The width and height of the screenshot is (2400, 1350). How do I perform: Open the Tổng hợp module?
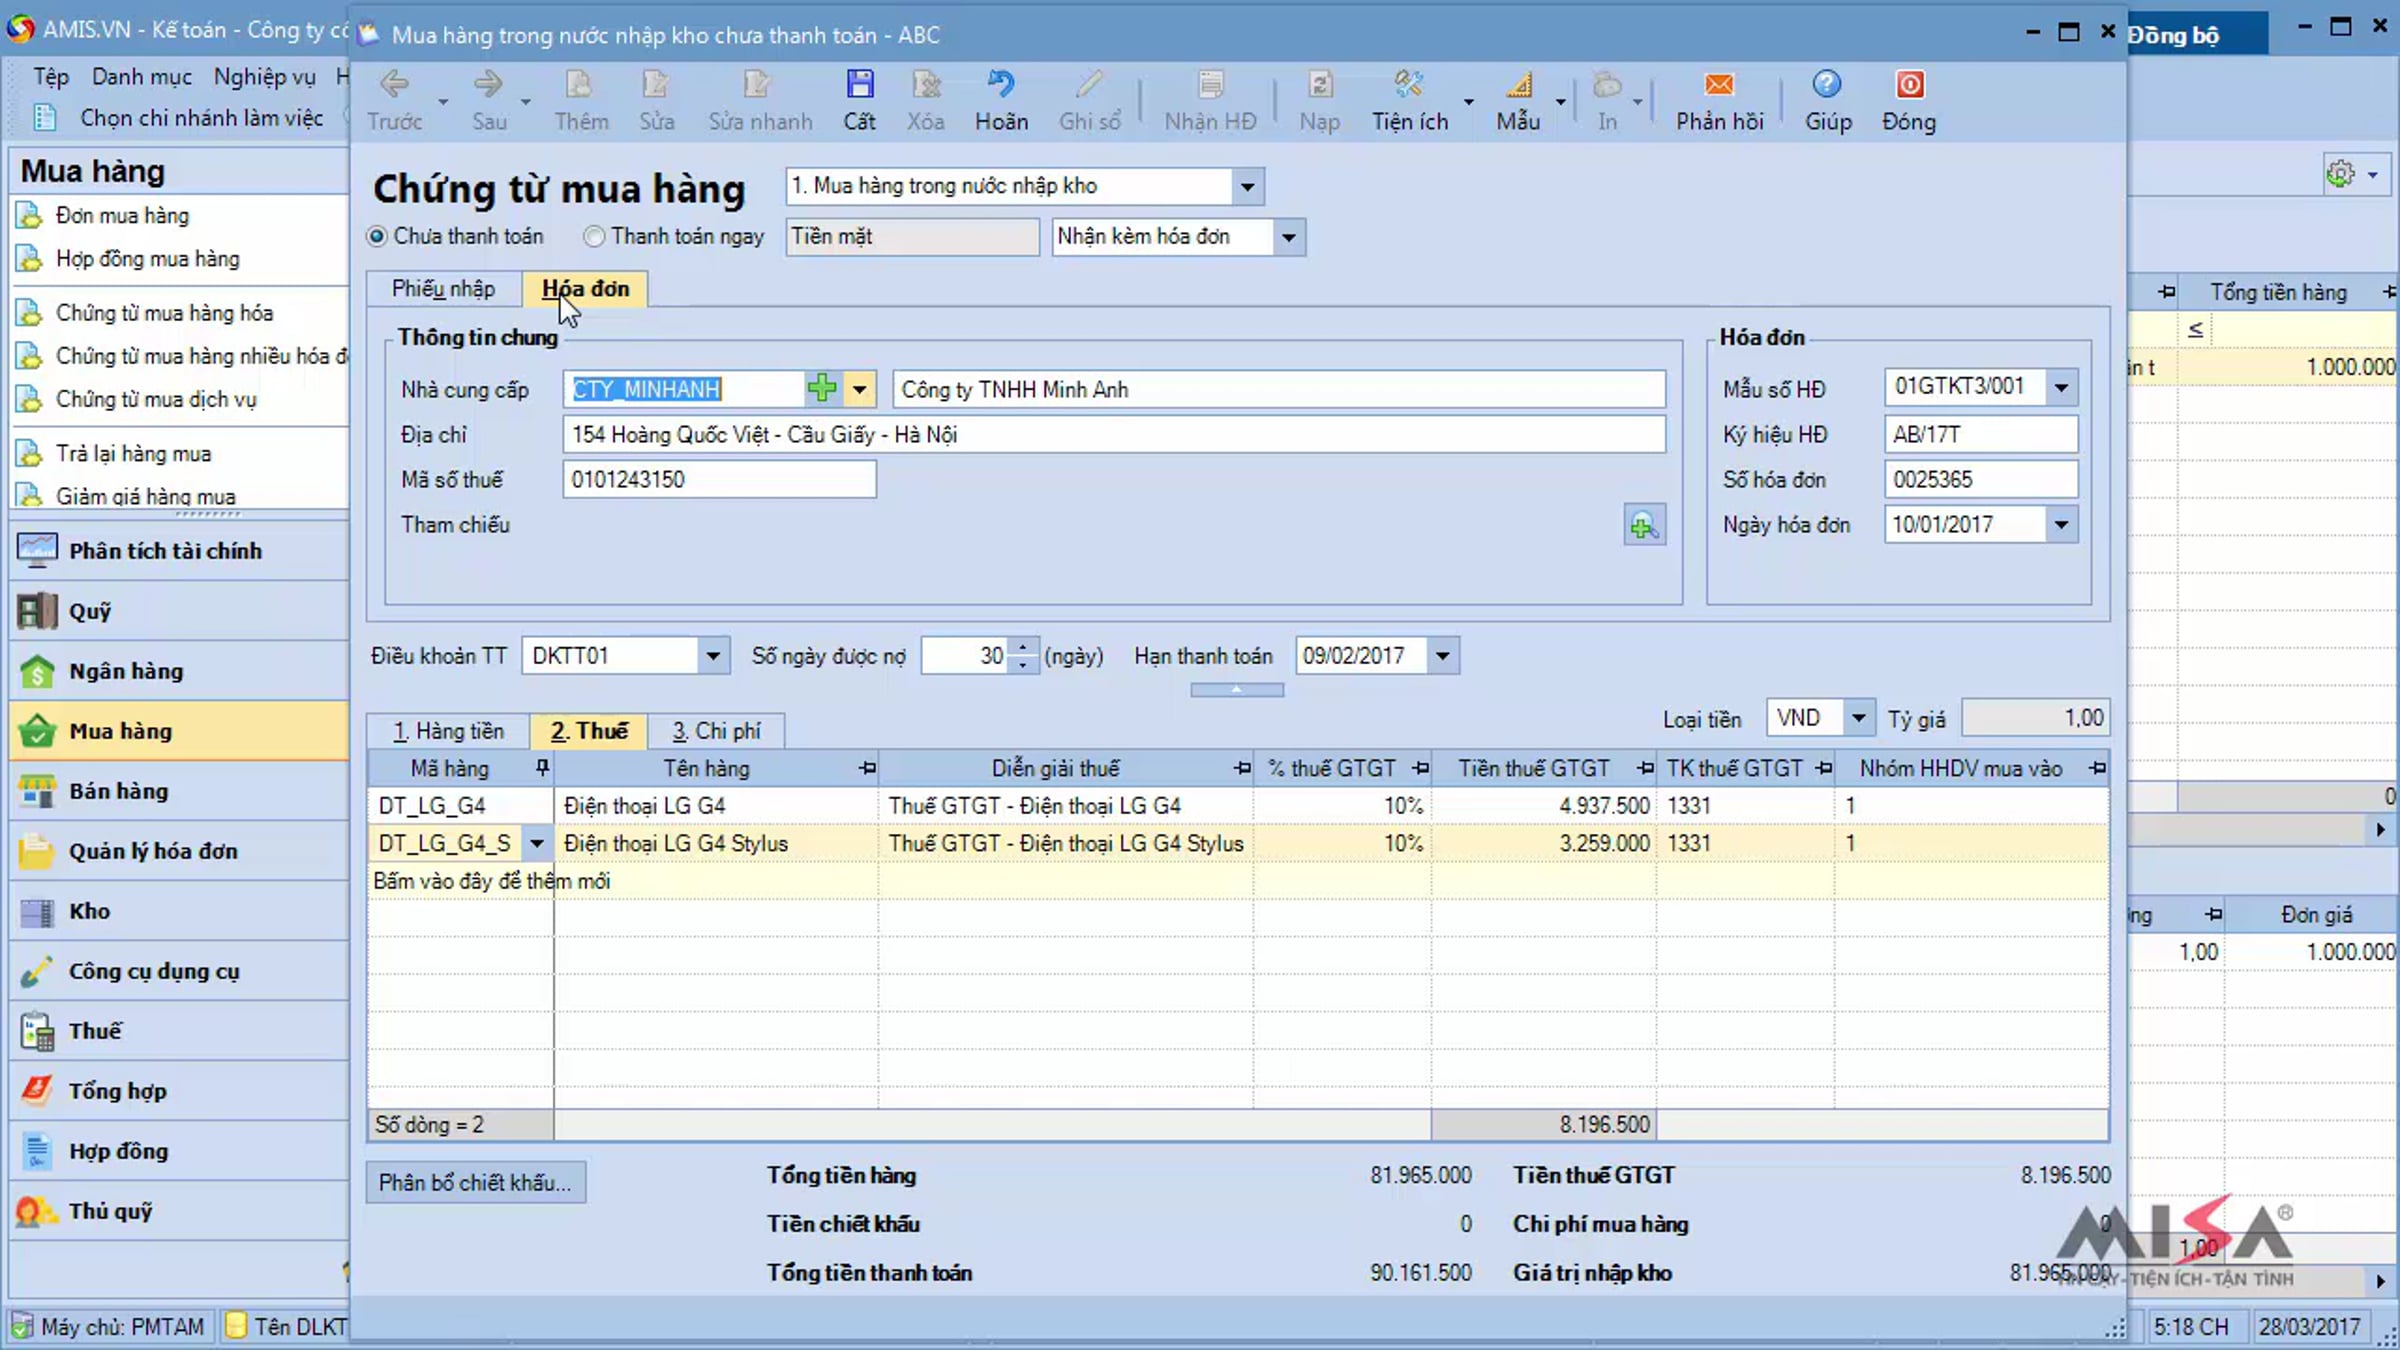click(179, 1091)
